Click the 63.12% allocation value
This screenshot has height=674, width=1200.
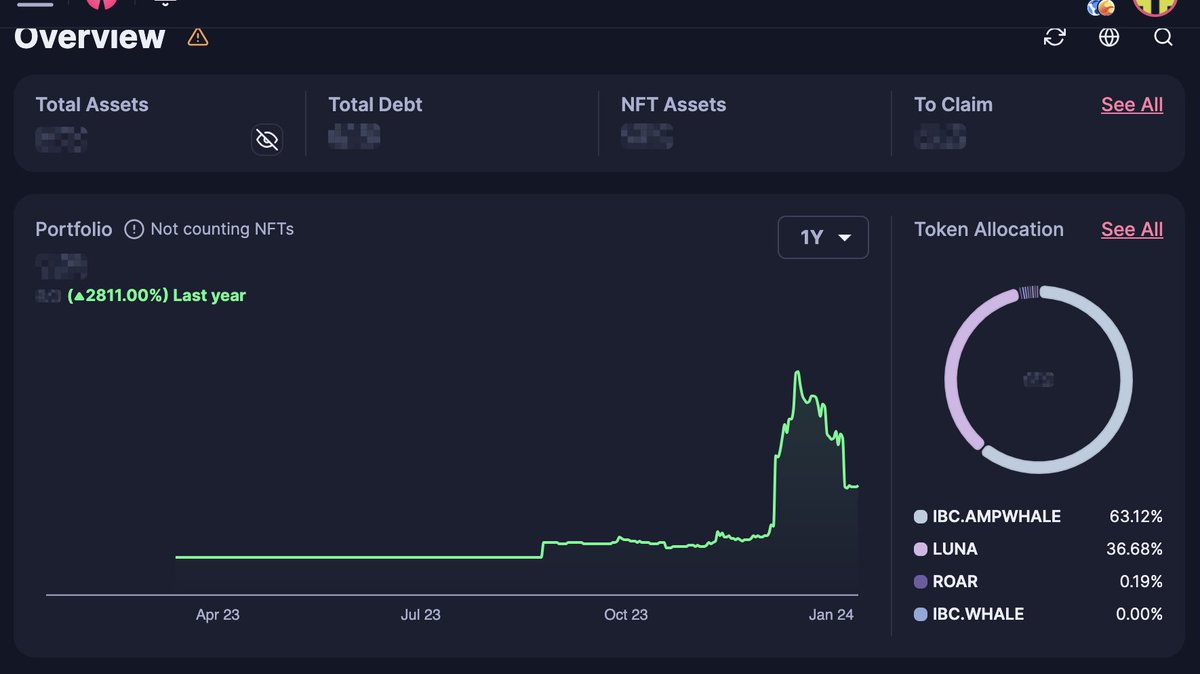coord(1136,517)
